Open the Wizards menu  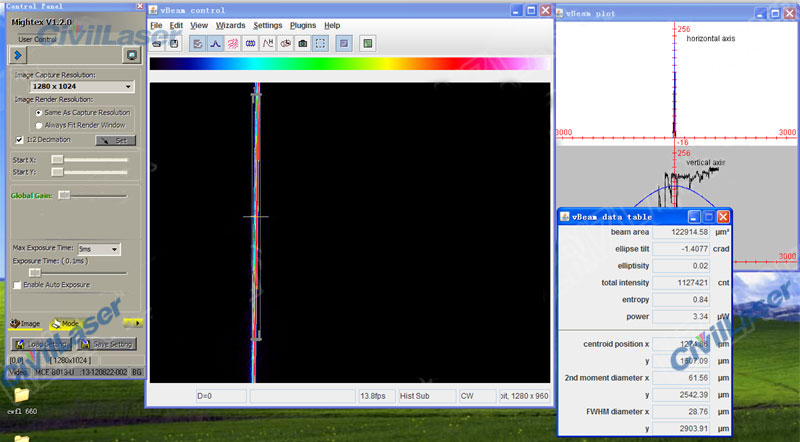[230, 24]
